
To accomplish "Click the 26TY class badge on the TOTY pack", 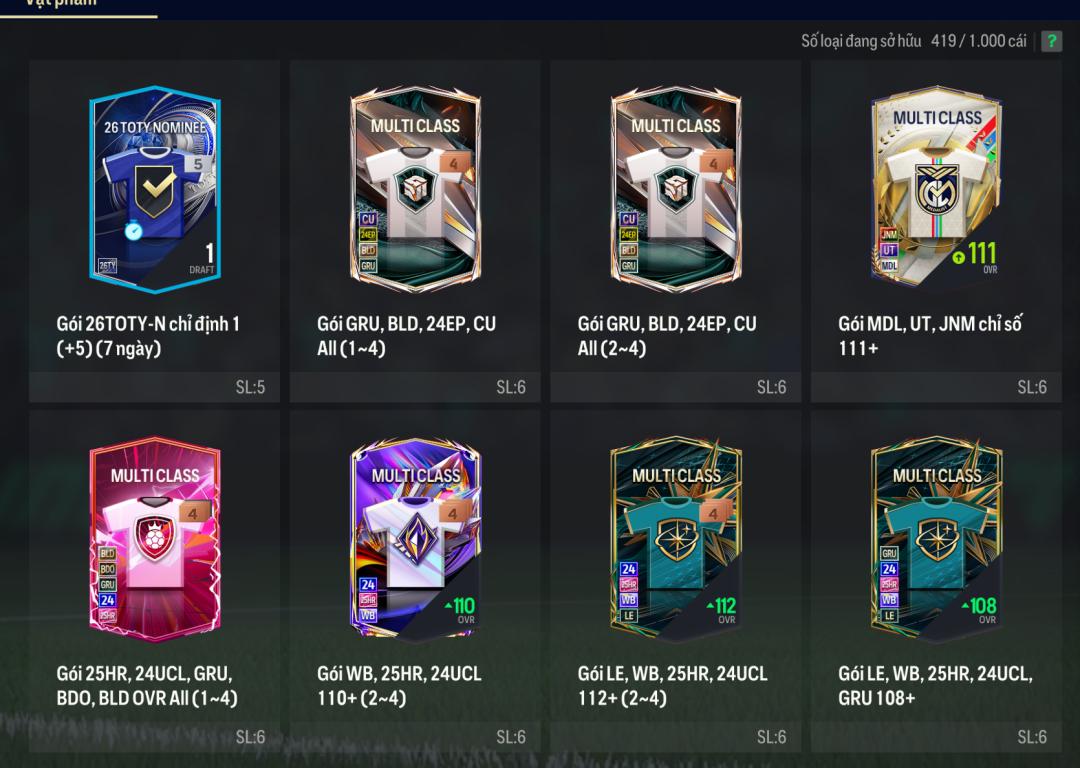I will [107, 266].
